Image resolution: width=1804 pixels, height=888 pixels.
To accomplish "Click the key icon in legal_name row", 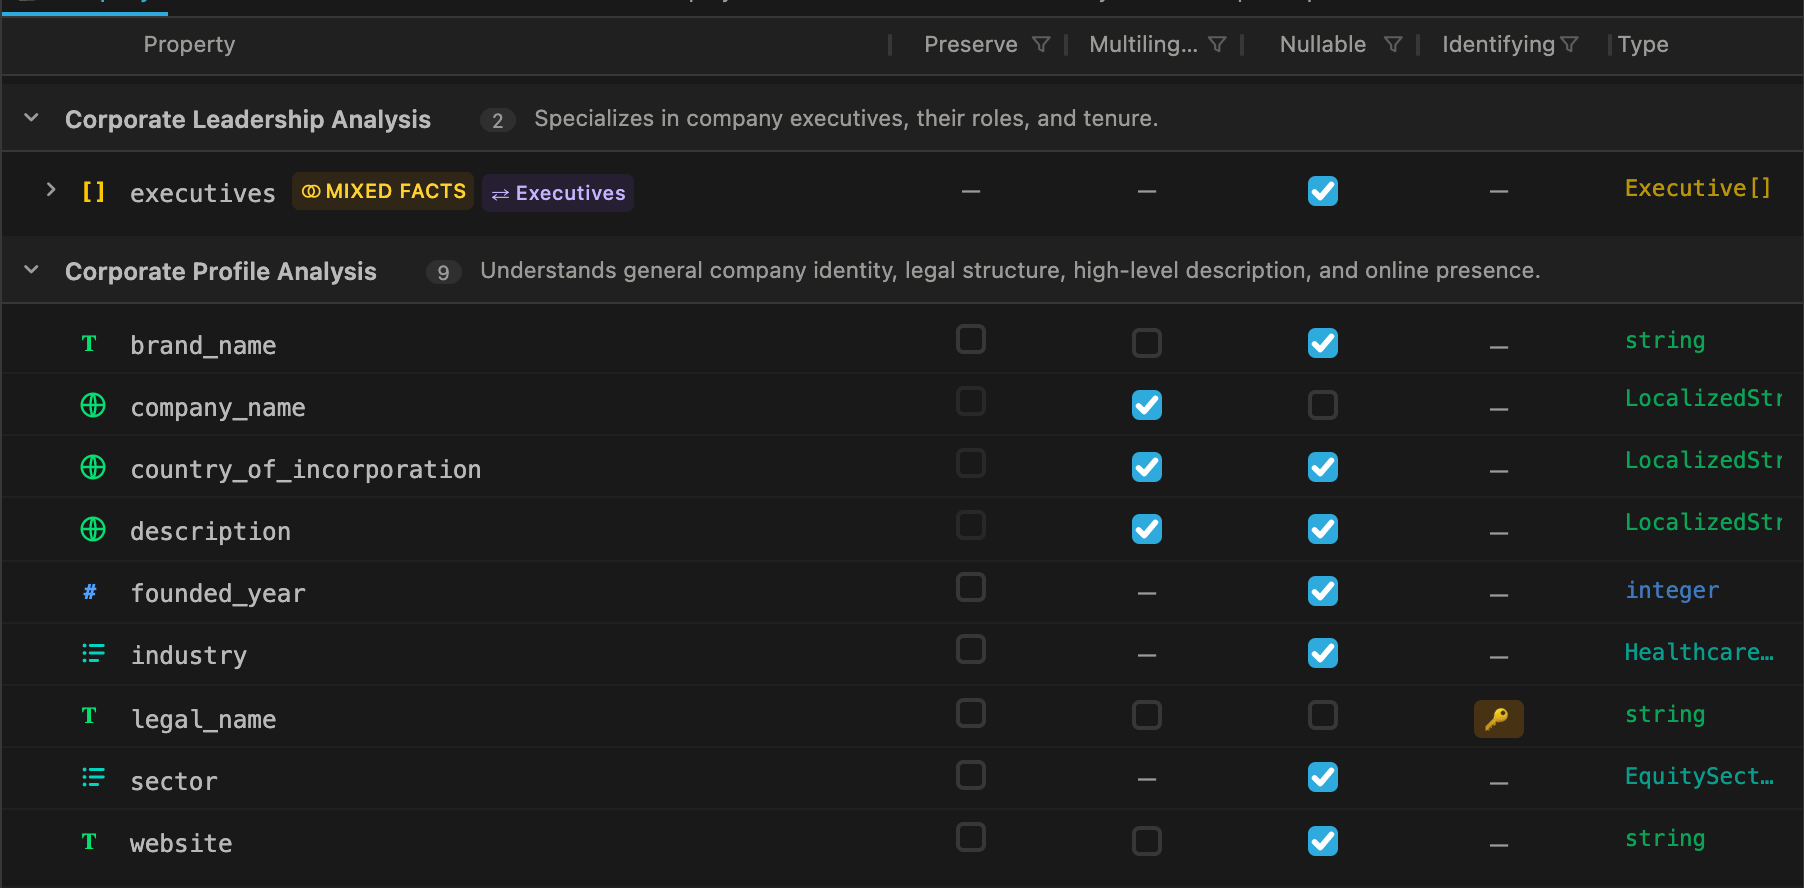I will click(1498, 718).
